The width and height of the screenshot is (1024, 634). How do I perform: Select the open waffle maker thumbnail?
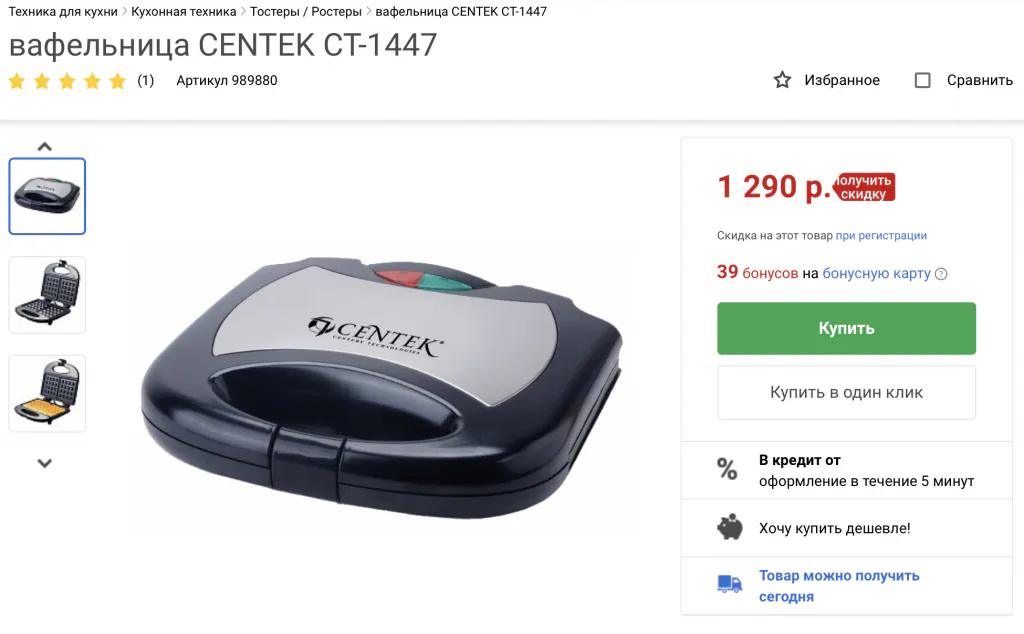coord(47,295)
